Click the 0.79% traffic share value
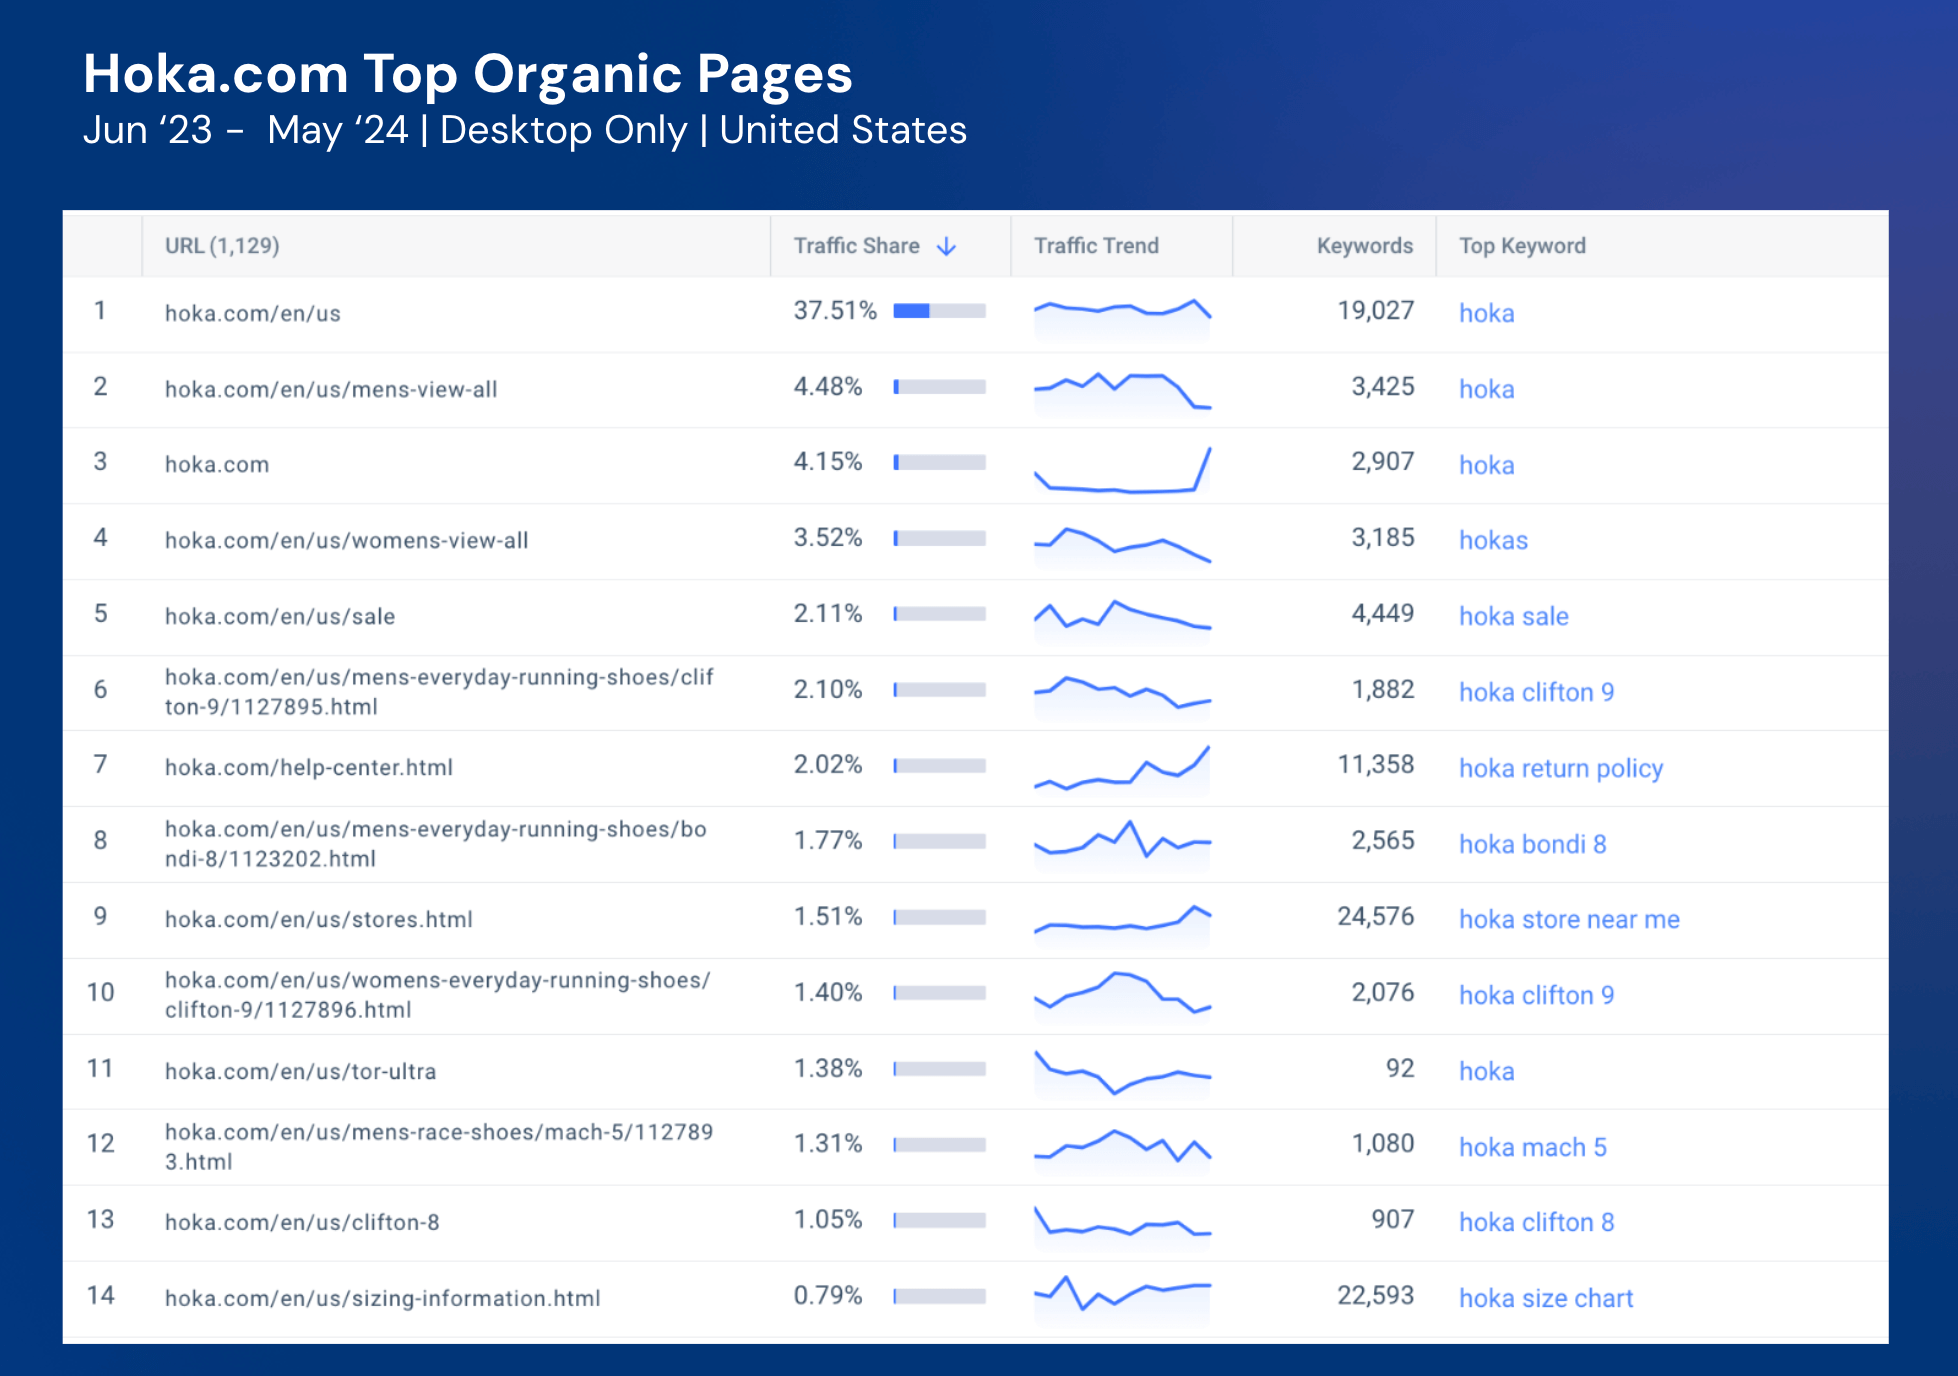Screen dimensions: 1958x1376 (x=827, y=1296)
